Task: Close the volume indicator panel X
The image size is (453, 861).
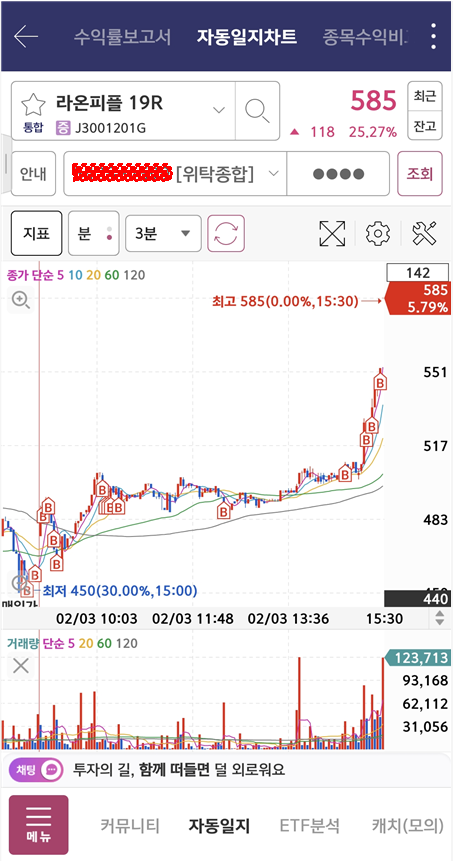Action: [x=20, y=666]
